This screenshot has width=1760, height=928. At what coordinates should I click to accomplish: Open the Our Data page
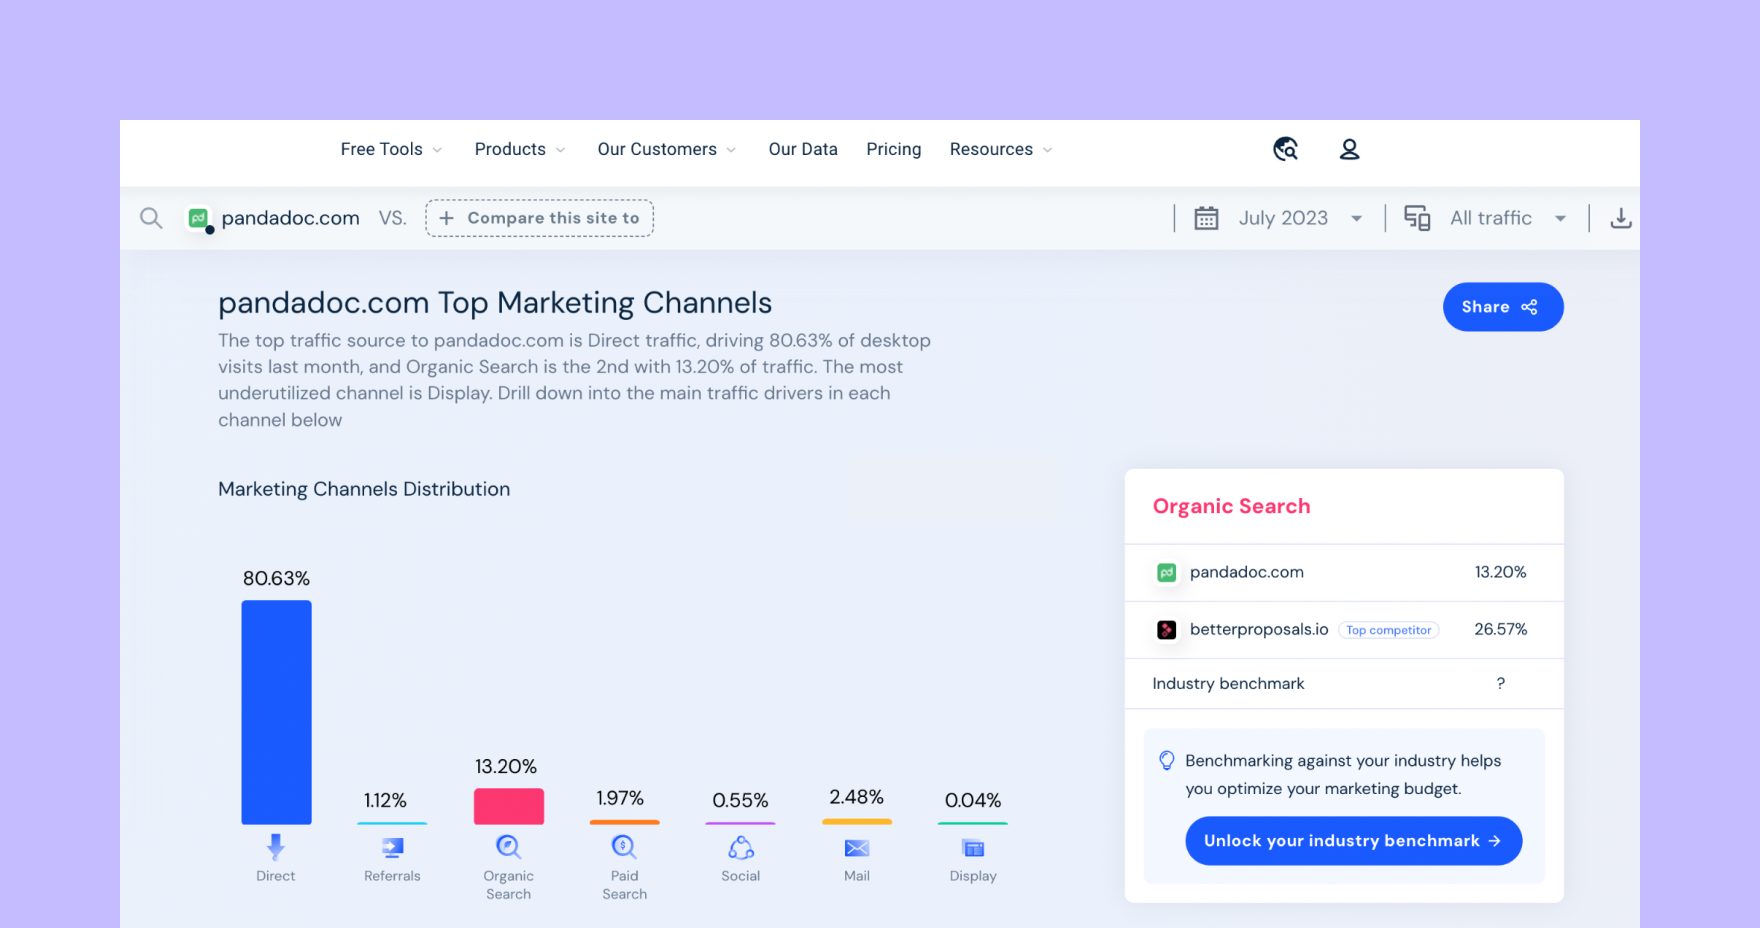803,149
